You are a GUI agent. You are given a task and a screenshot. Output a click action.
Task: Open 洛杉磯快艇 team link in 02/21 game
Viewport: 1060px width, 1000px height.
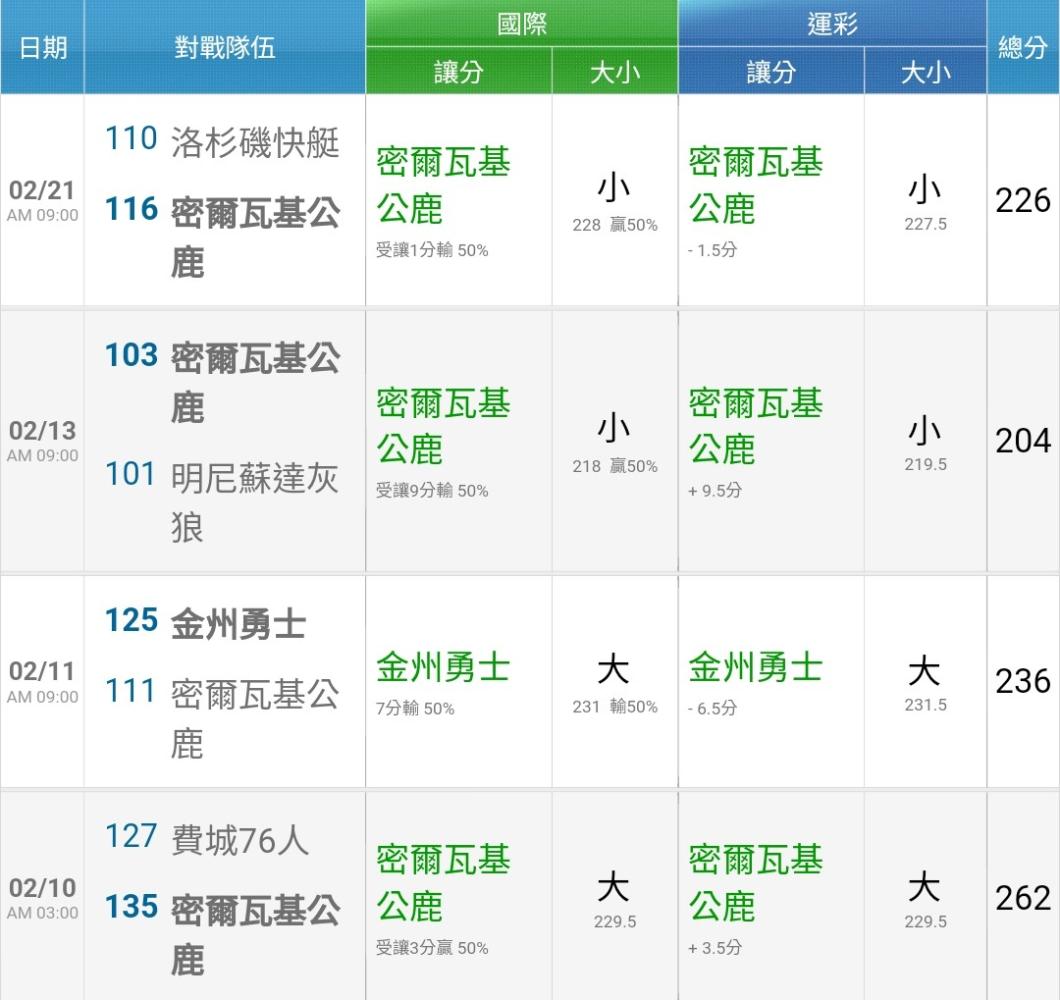(255, 143)
